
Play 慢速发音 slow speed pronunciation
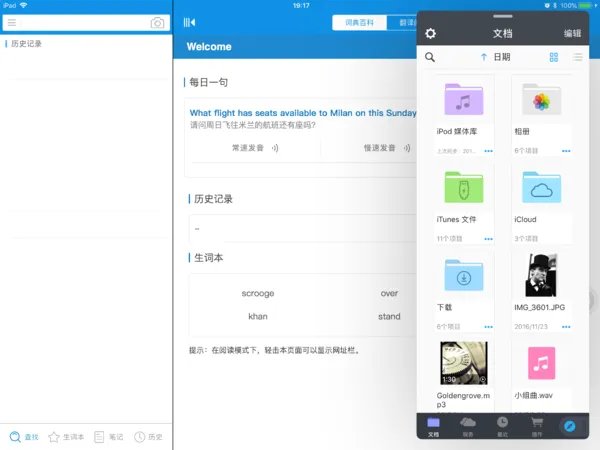pyautogui.click(x=386, y=148)
